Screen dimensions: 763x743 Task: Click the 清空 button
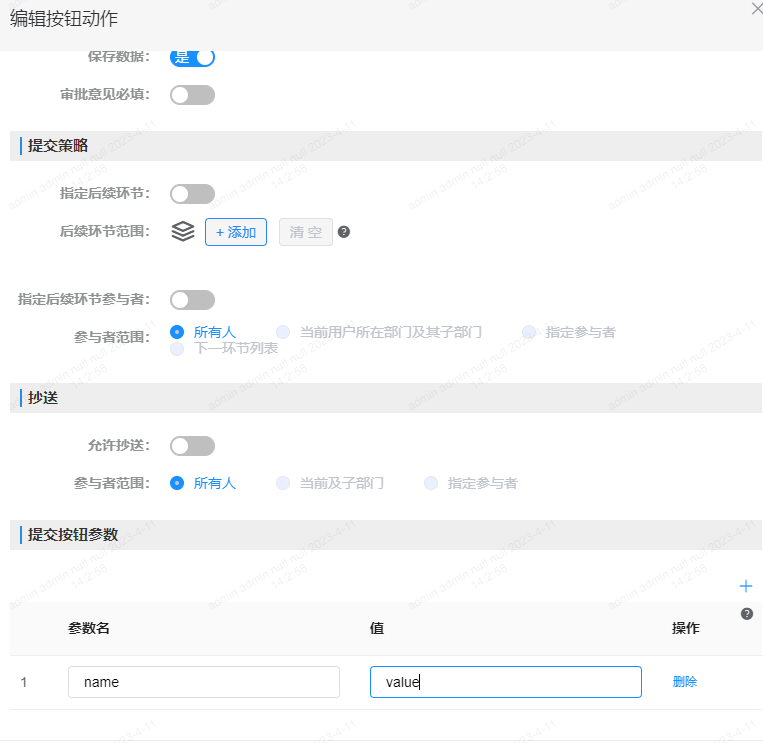305,232
